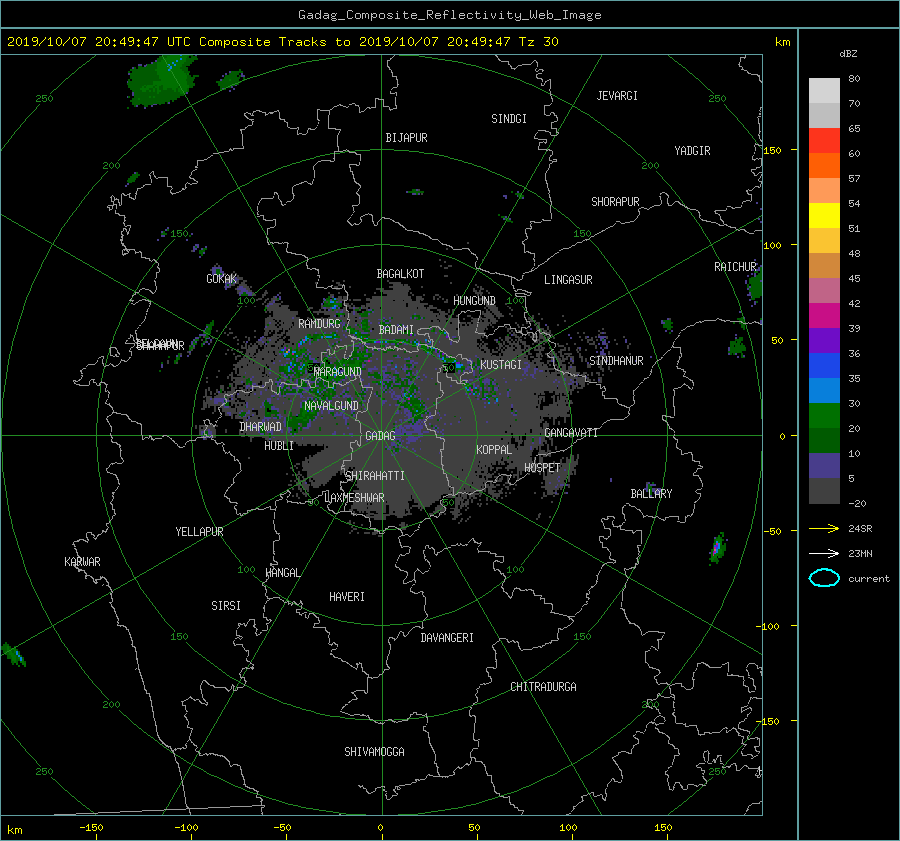900x841 pixels.
Task: Click the GANGAVATI city label
Action: (571, 433)
